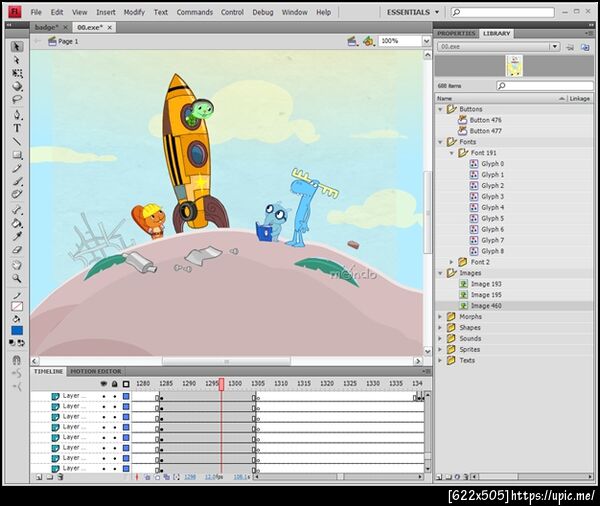Pick the Eyedropper tool
The width and height of the screenshot is (600, 506).
(16, 236)
